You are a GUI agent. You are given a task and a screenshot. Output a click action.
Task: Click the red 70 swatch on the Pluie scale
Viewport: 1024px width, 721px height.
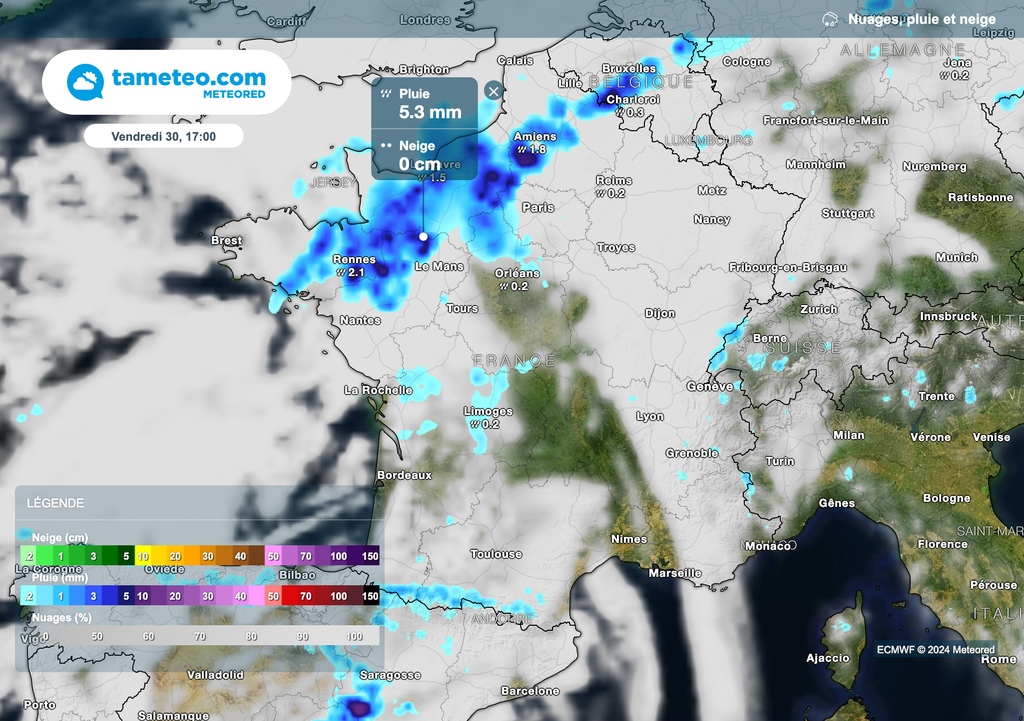coord(306,596)
